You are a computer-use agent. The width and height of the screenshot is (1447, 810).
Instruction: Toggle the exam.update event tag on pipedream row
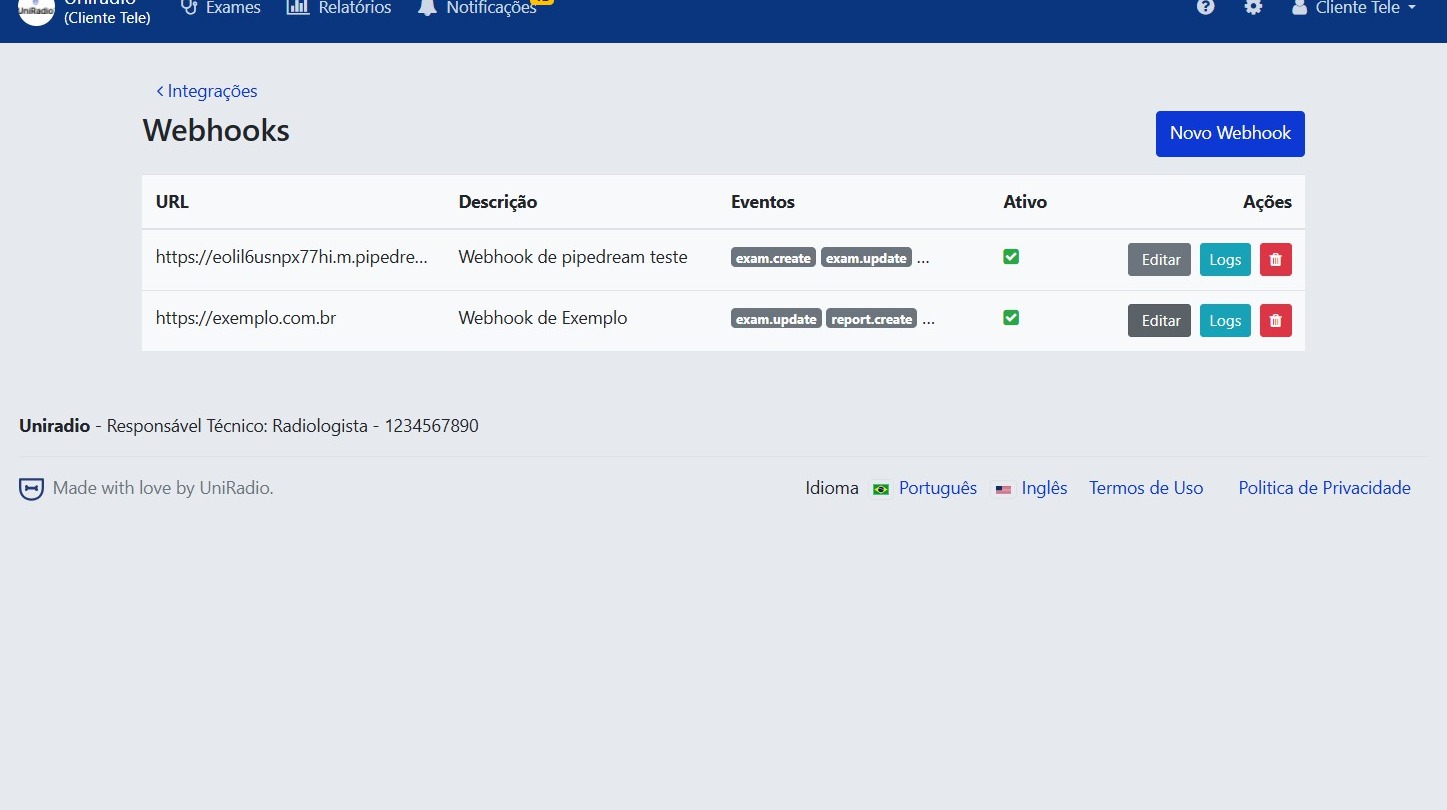[866, 257]
